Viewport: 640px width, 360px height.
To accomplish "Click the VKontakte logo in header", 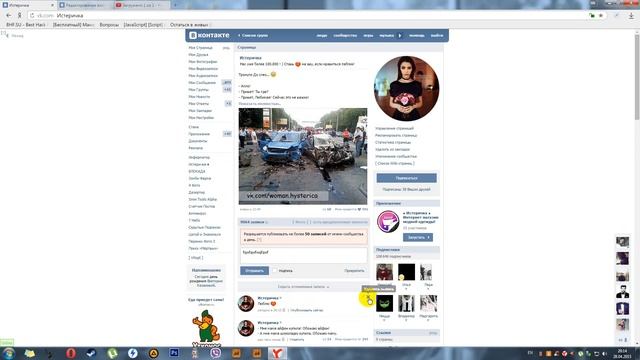I will point(209,36).
